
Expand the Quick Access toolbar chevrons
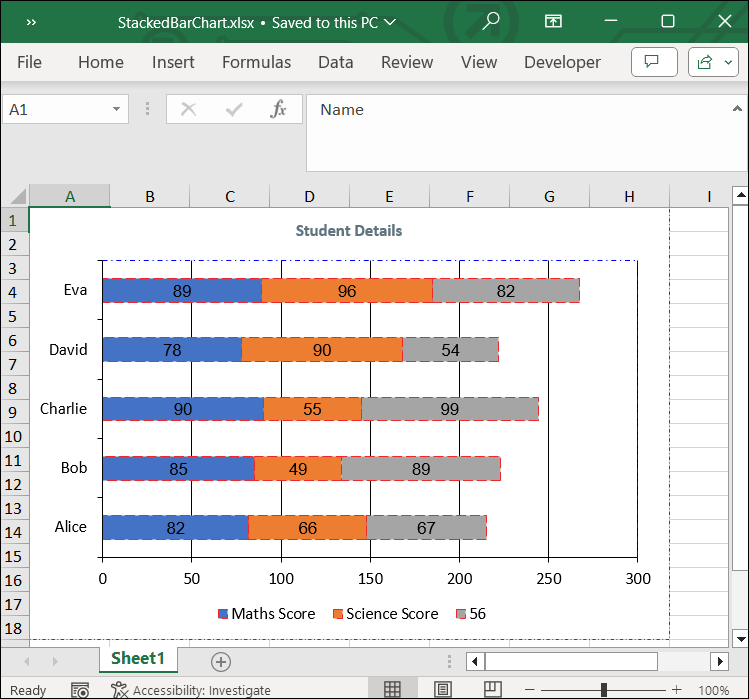point(31,22)
